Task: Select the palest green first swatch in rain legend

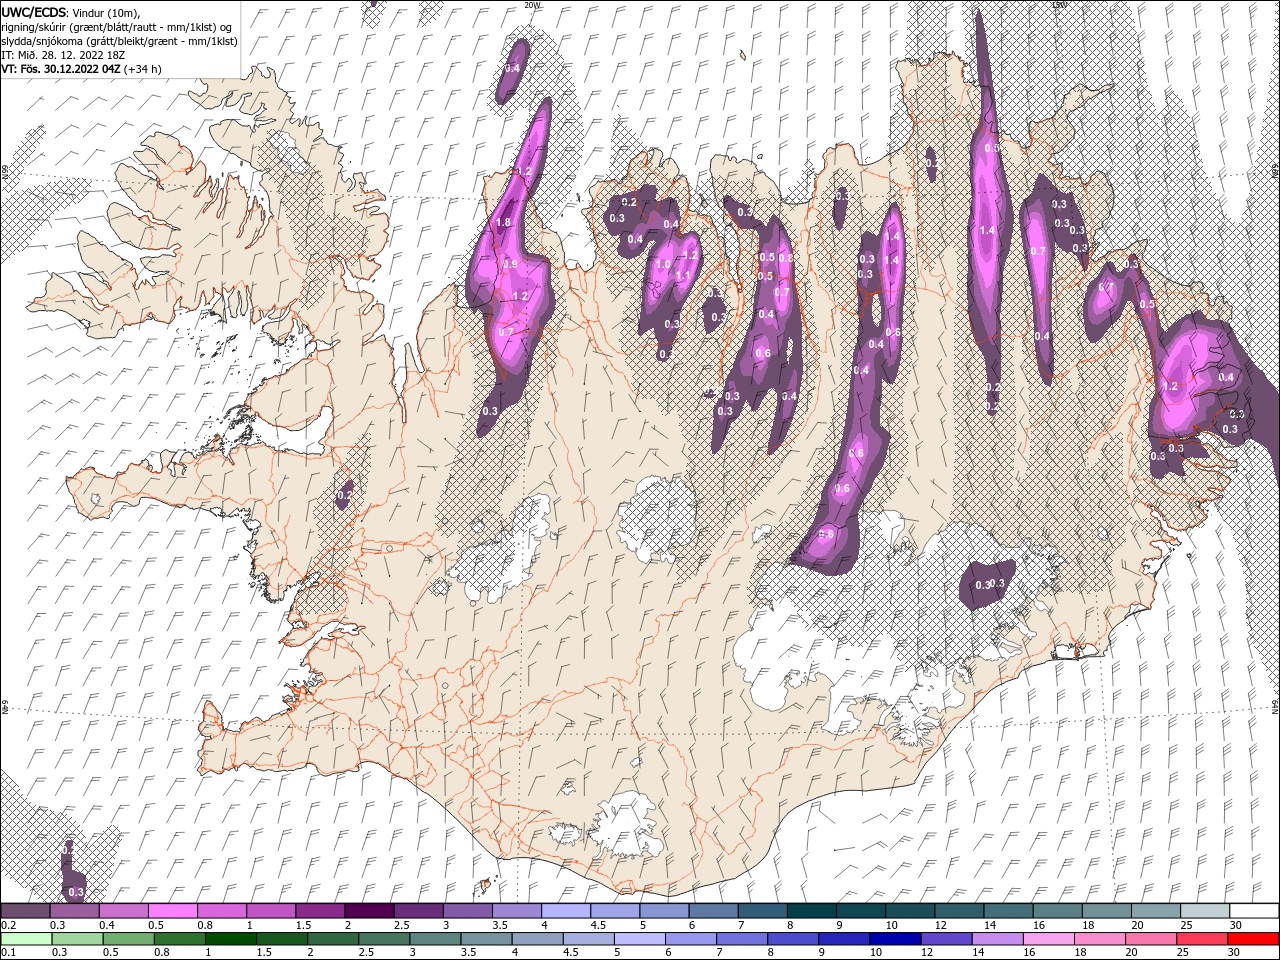Action: coord(25,940)
